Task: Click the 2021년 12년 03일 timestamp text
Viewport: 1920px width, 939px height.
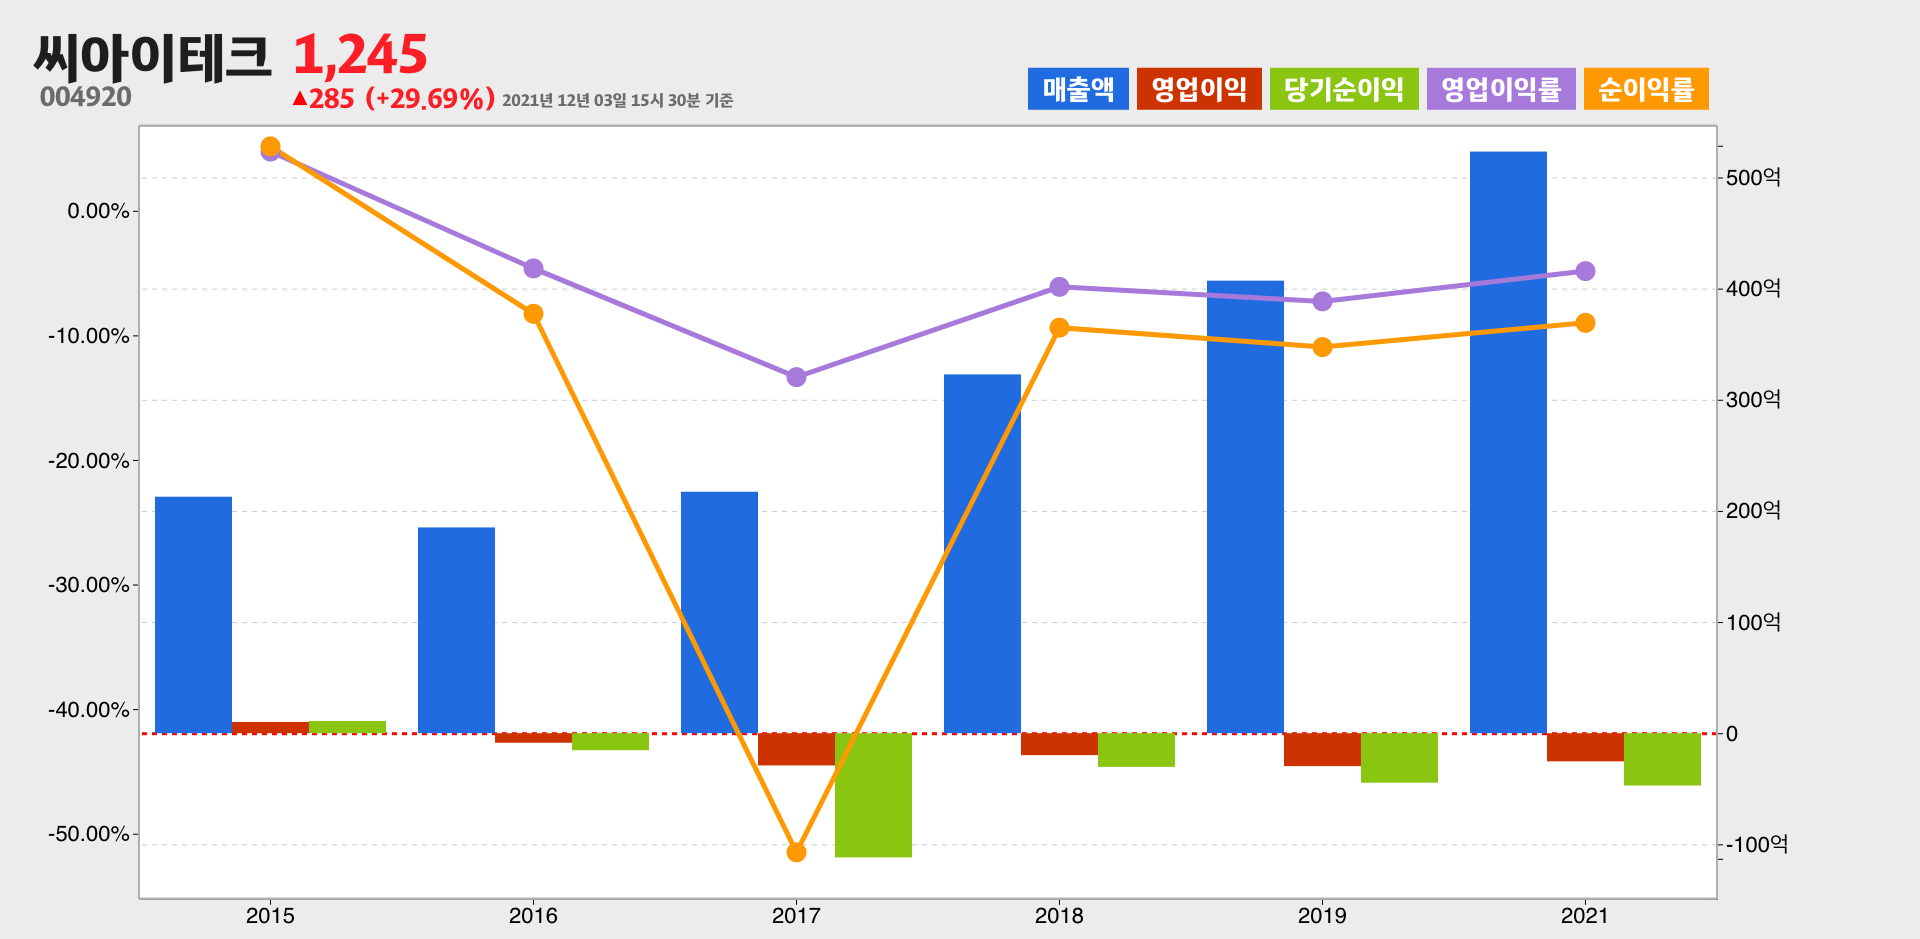Action: click(617, 100)
